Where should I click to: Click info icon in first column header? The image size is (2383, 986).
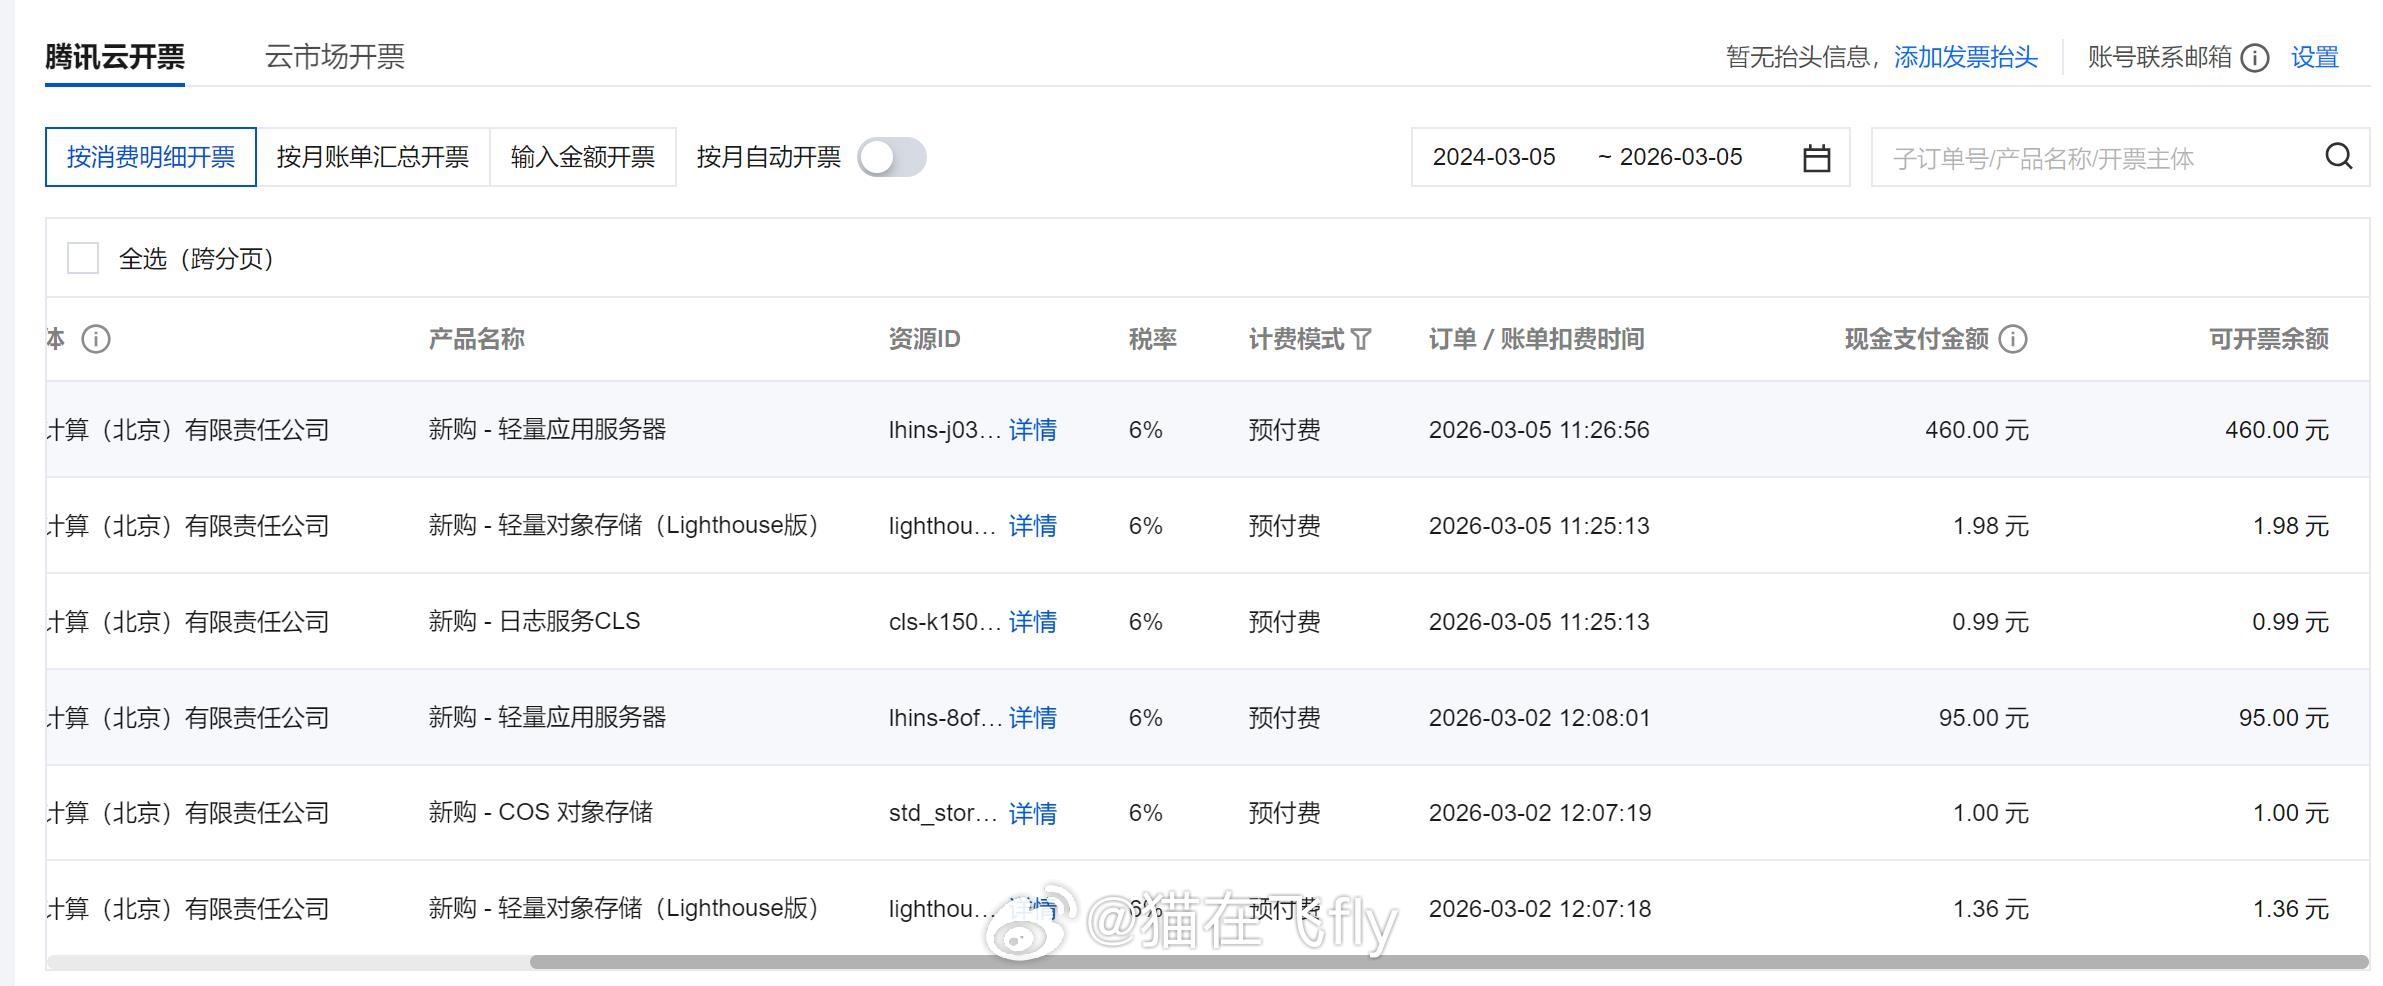[x=95, y=339]
